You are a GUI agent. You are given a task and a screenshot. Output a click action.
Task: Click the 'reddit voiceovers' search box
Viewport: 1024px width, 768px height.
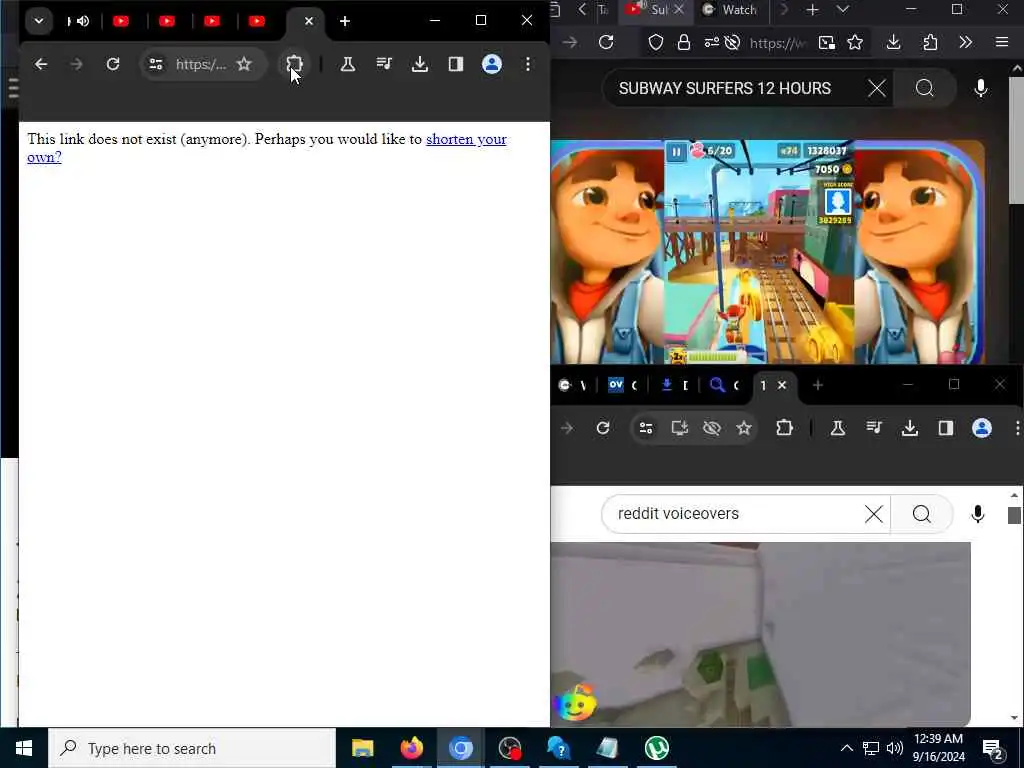(x=744, y=514)
